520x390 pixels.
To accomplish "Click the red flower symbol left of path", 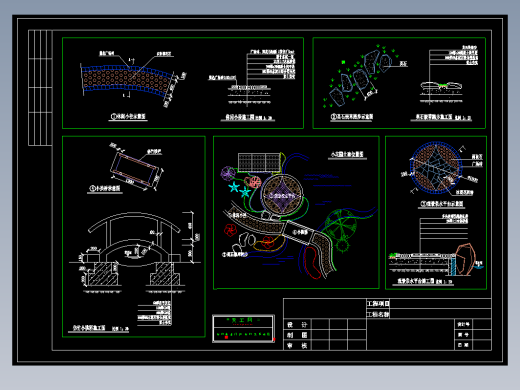I will 230,230.
